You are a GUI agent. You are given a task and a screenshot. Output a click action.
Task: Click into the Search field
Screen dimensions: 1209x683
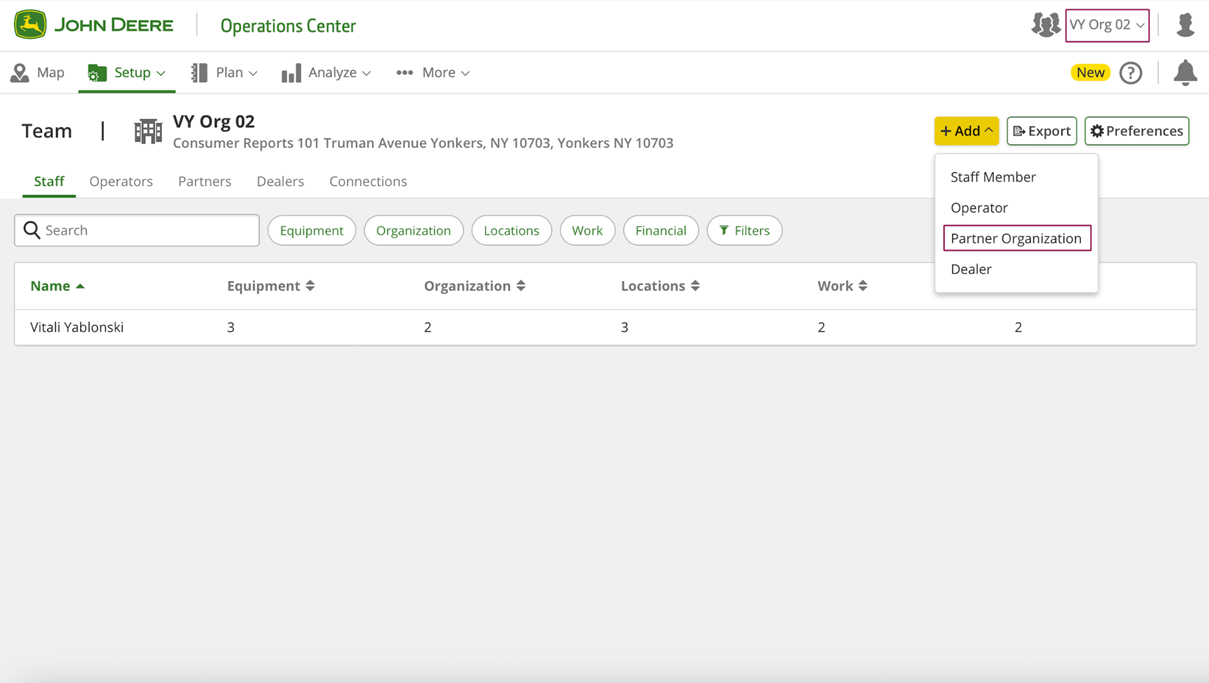(148, 230)
